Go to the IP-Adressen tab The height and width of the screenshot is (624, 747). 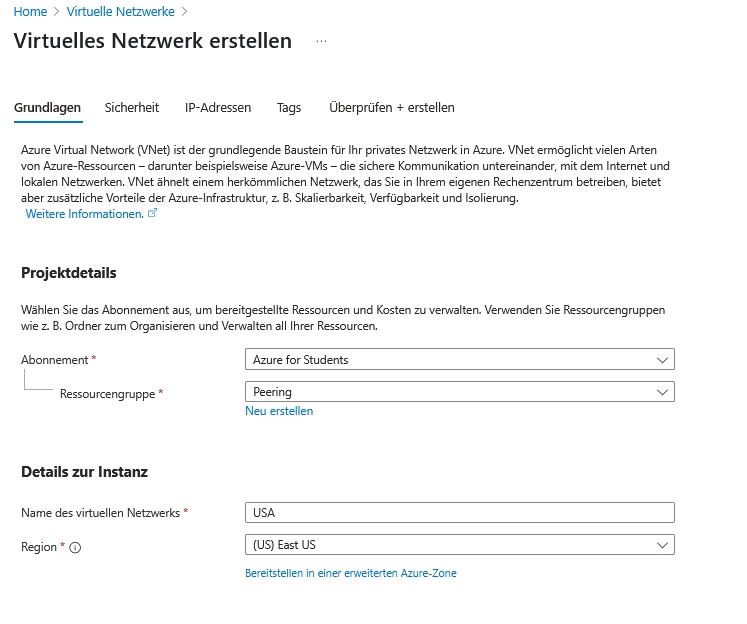[218, 108]
